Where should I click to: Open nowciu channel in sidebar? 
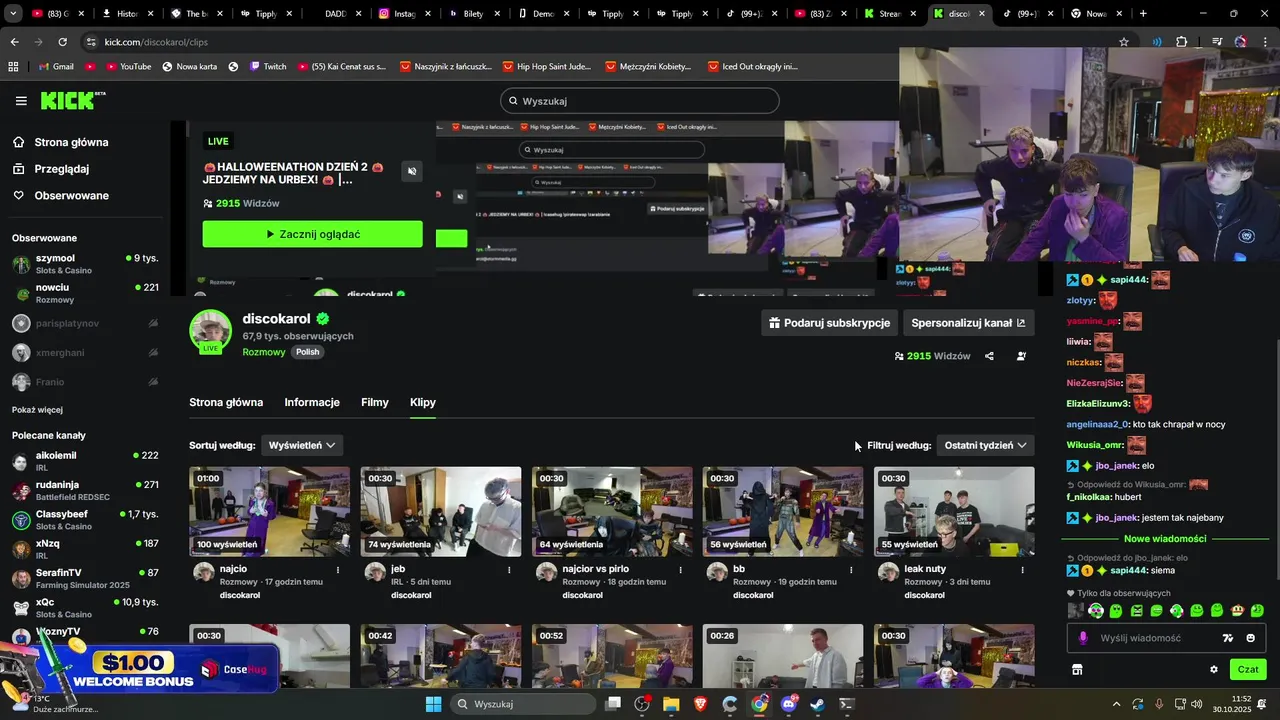tap(85, 293)
